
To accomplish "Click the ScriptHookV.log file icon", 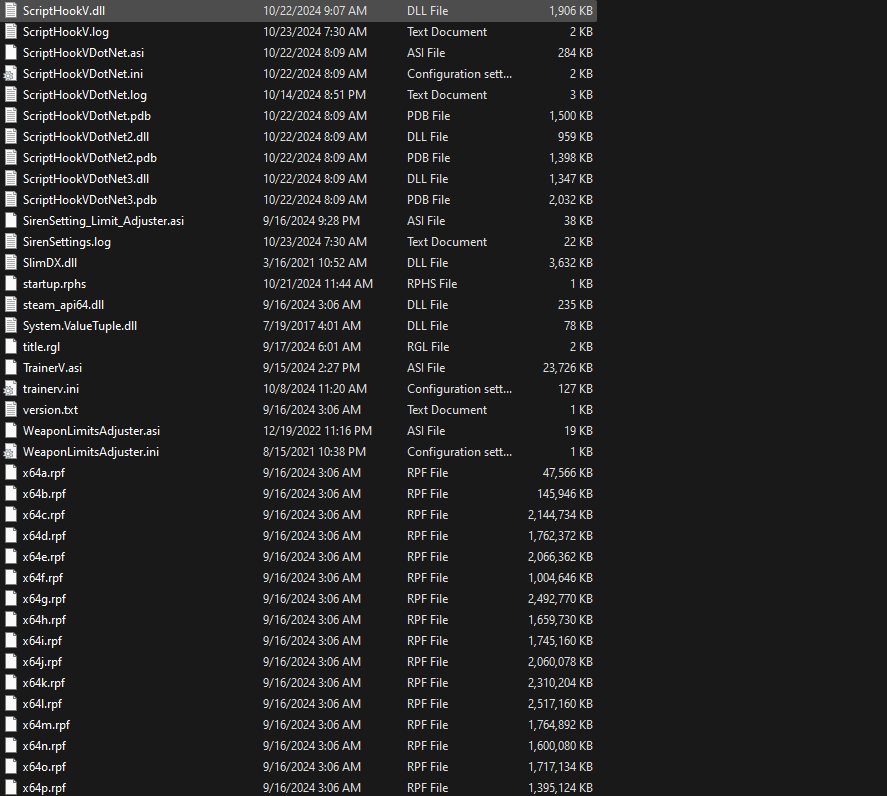I will pos(11,32).
